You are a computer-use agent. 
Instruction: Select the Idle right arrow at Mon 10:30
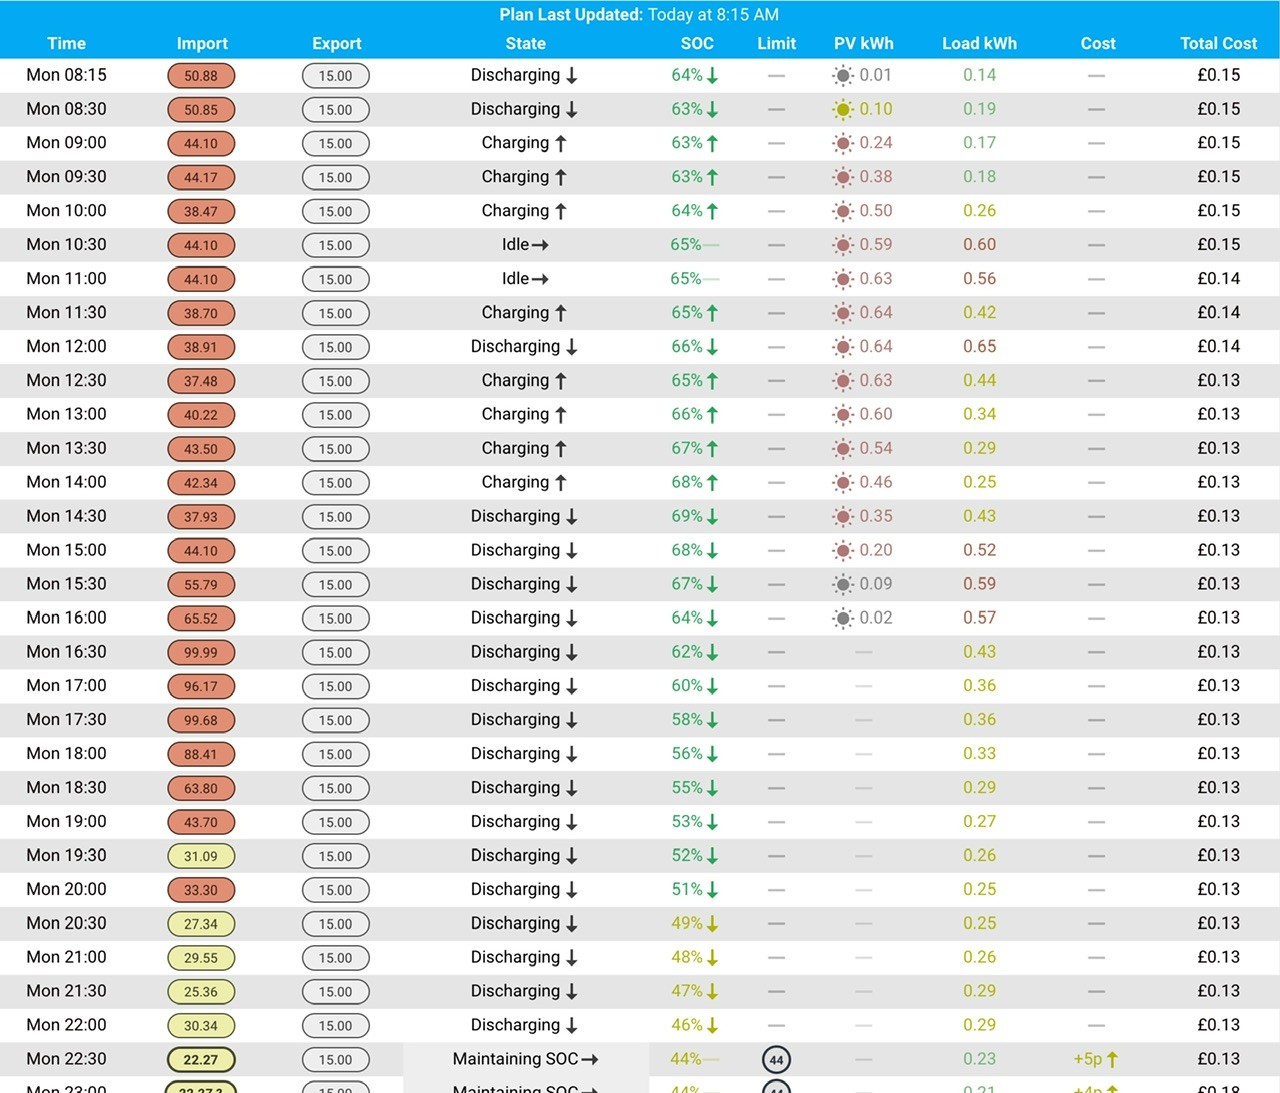pyautogui.click(x=540, y=245)
